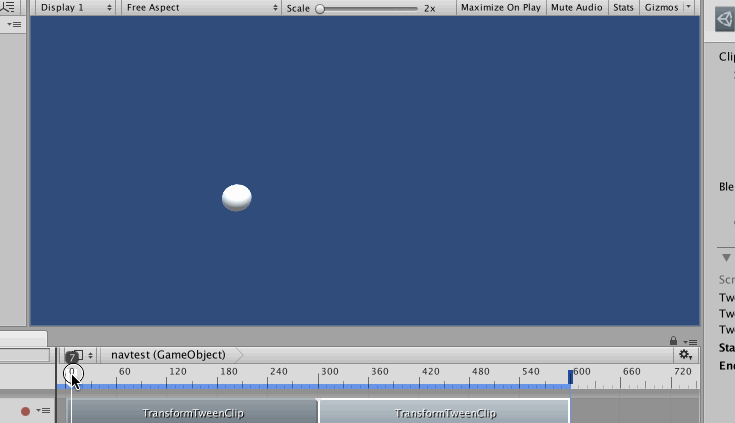Click the white sphere in the Game view
This screenshot has height=423, width=735.
pyautogui.click(x=237, y=198)
